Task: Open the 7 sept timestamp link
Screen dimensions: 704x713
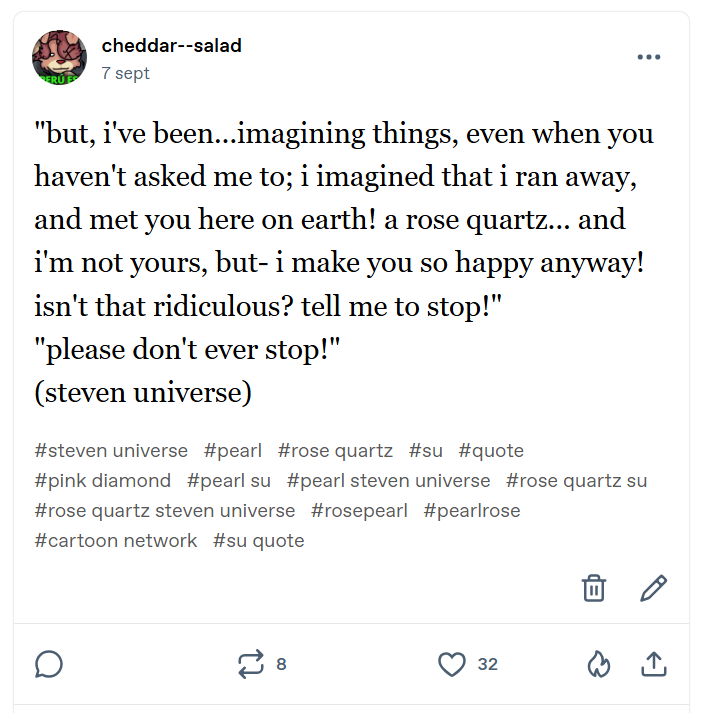Action: point(126,73)
